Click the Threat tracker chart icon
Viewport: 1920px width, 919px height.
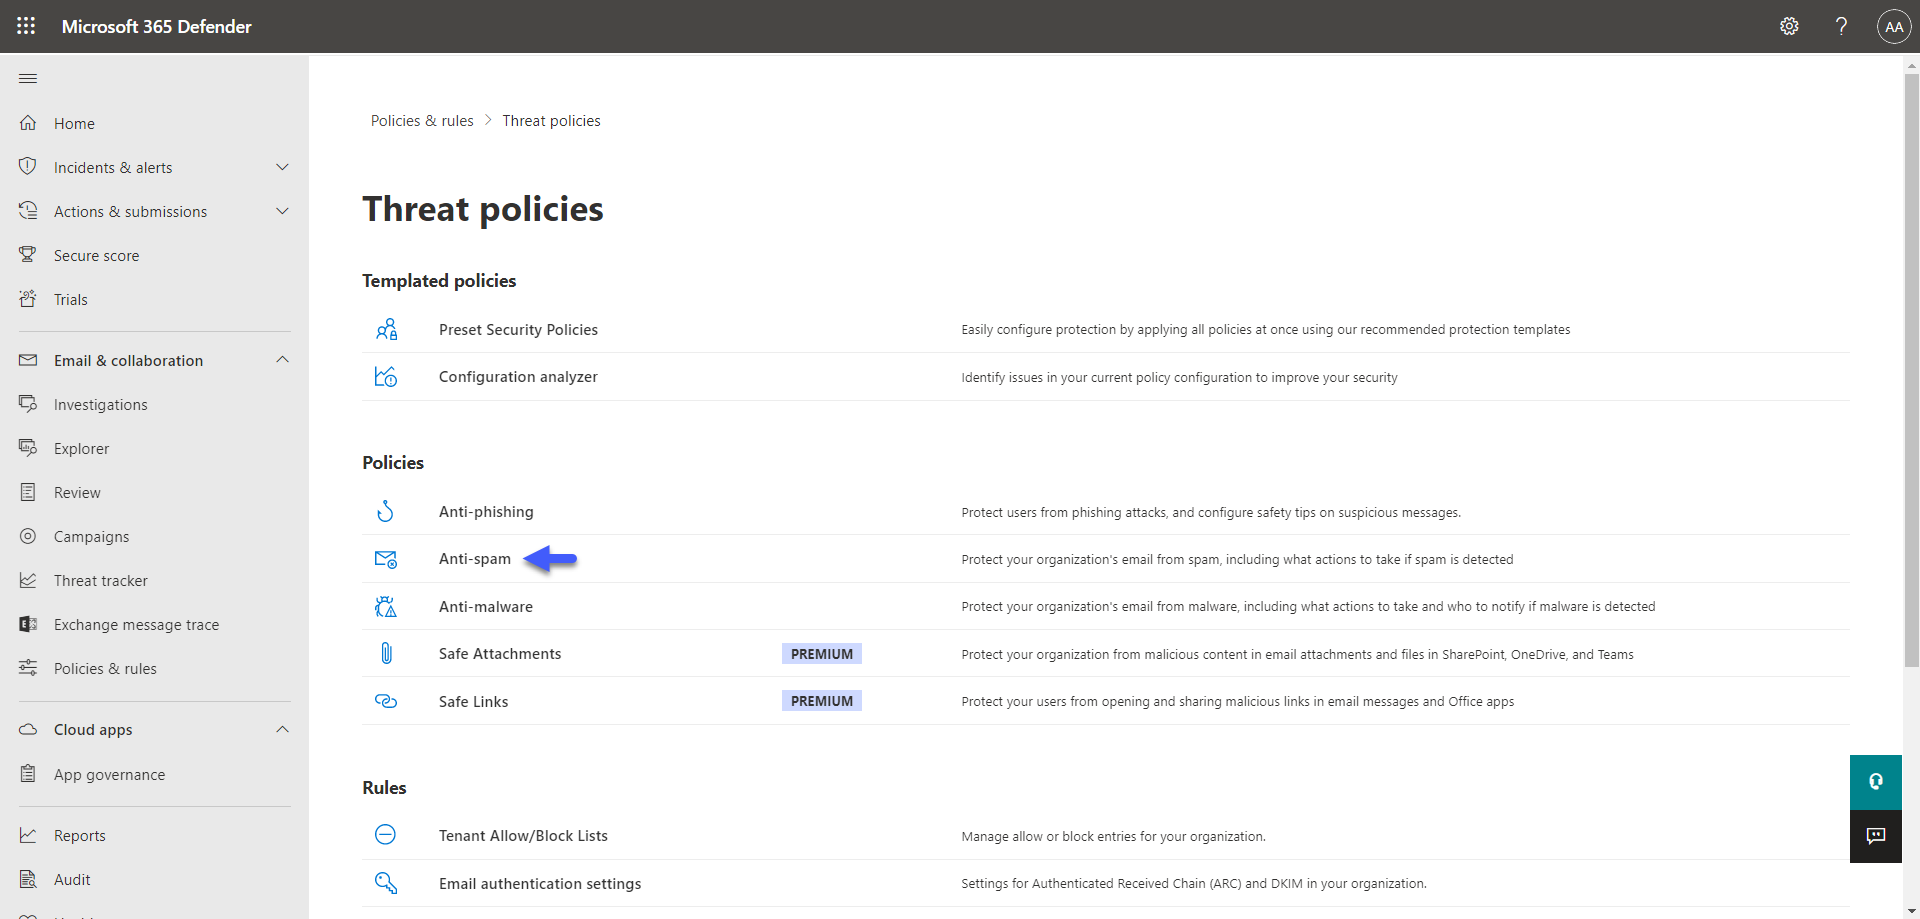(28, 580)
